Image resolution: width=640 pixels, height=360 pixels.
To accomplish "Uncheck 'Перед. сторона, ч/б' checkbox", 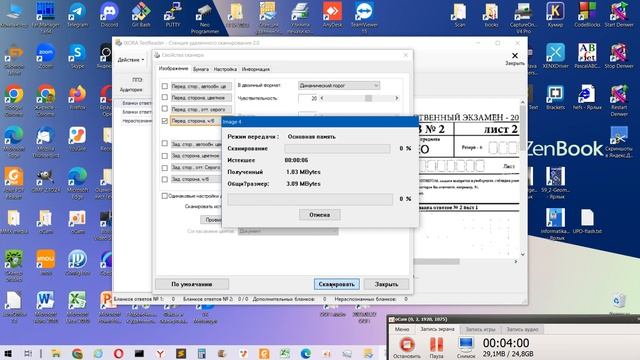I will coord(164,121).
